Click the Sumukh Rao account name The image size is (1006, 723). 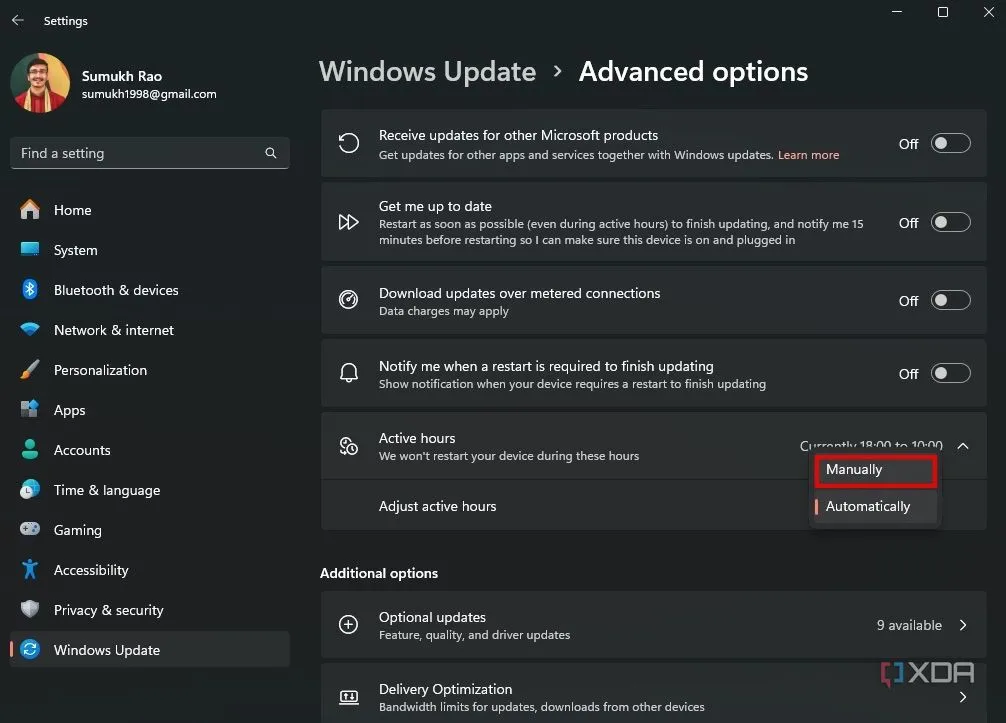coord(122,76)
